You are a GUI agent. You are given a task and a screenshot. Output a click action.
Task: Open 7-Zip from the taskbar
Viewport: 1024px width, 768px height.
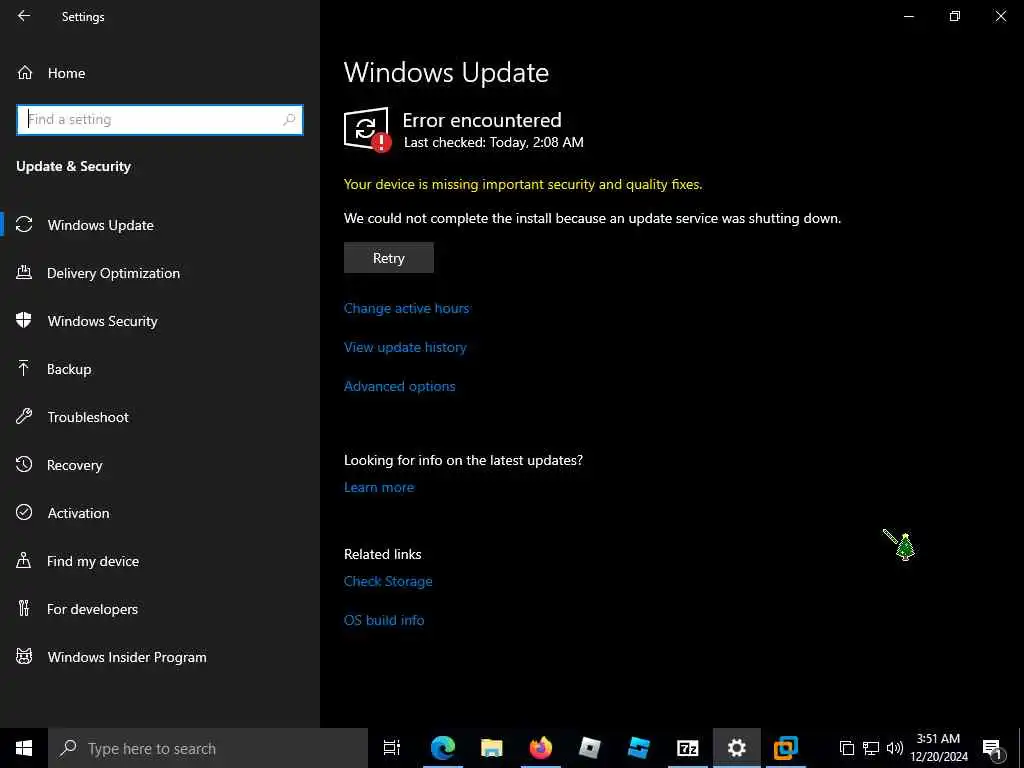[688, 748]
